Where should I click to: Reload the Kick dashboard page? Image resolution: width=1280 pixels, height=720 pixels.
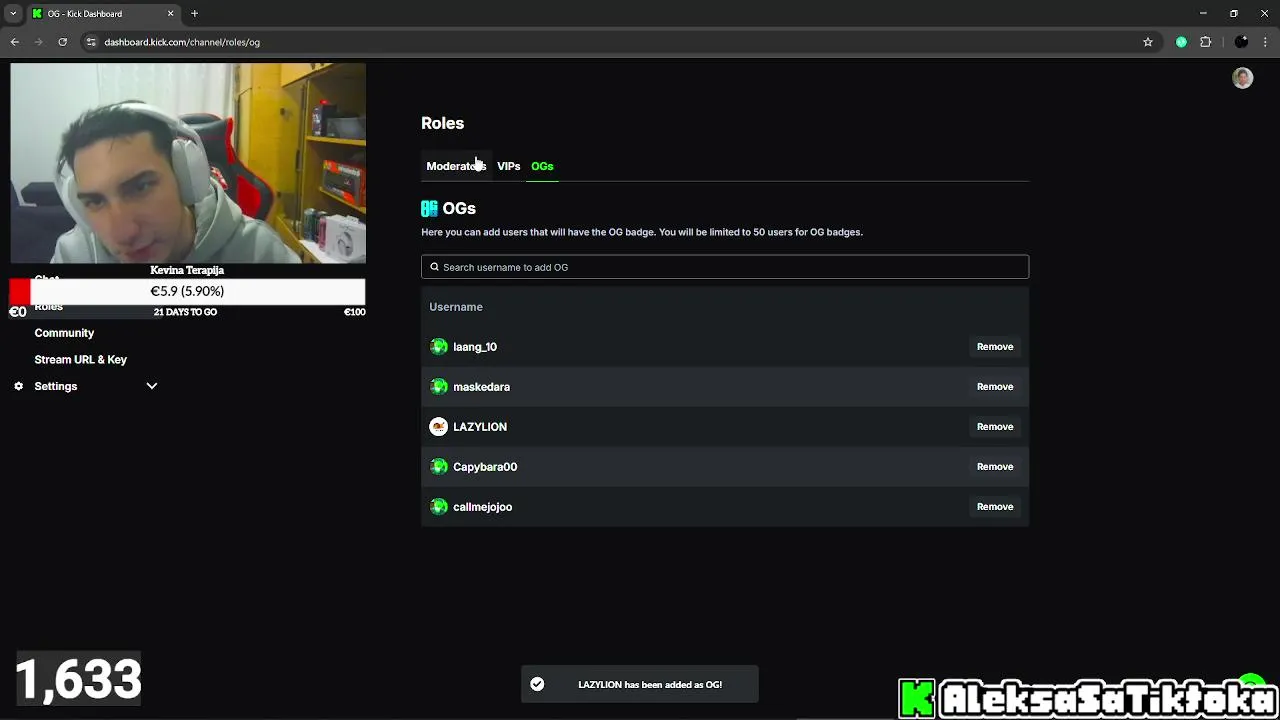click(62, 42)
